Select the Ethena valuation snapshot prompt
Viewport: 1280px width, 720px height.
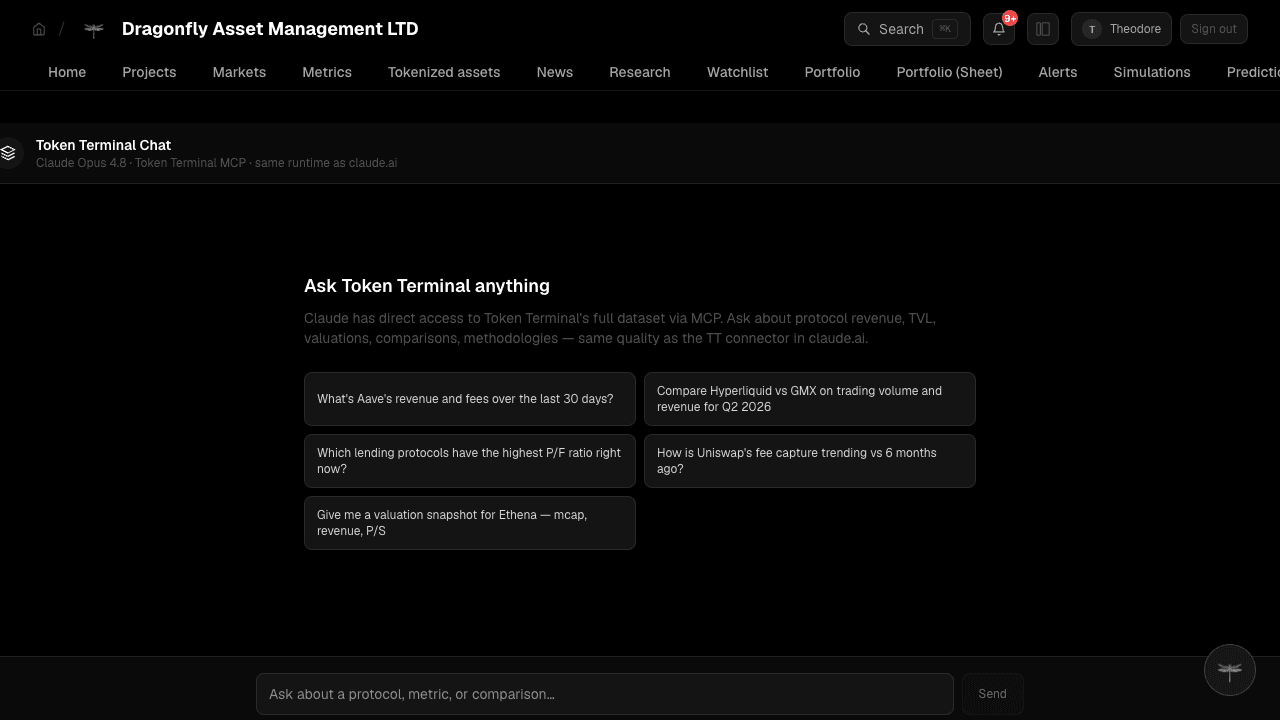click(x=470, y=523)
